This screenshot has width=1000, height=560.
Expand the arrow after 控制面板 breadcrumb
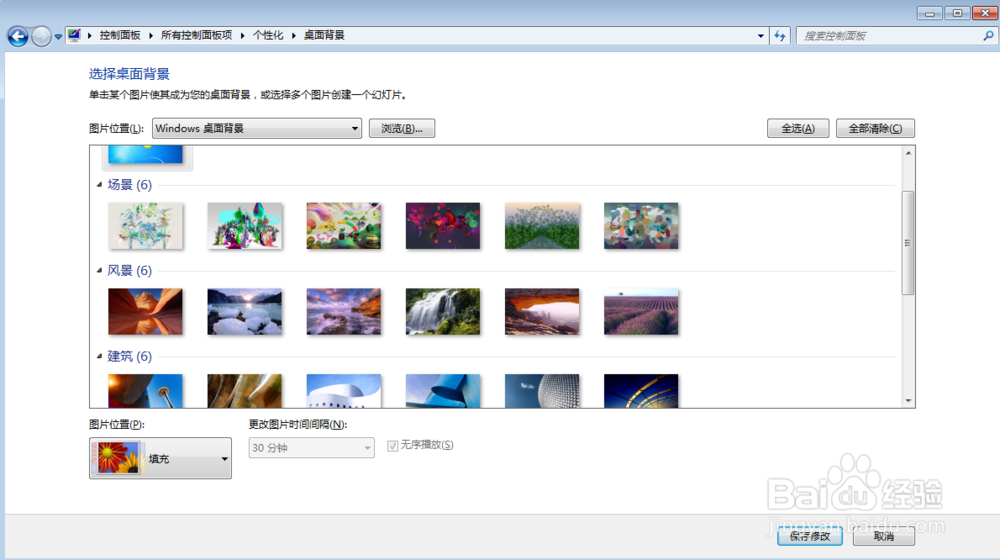coord(151,35)
